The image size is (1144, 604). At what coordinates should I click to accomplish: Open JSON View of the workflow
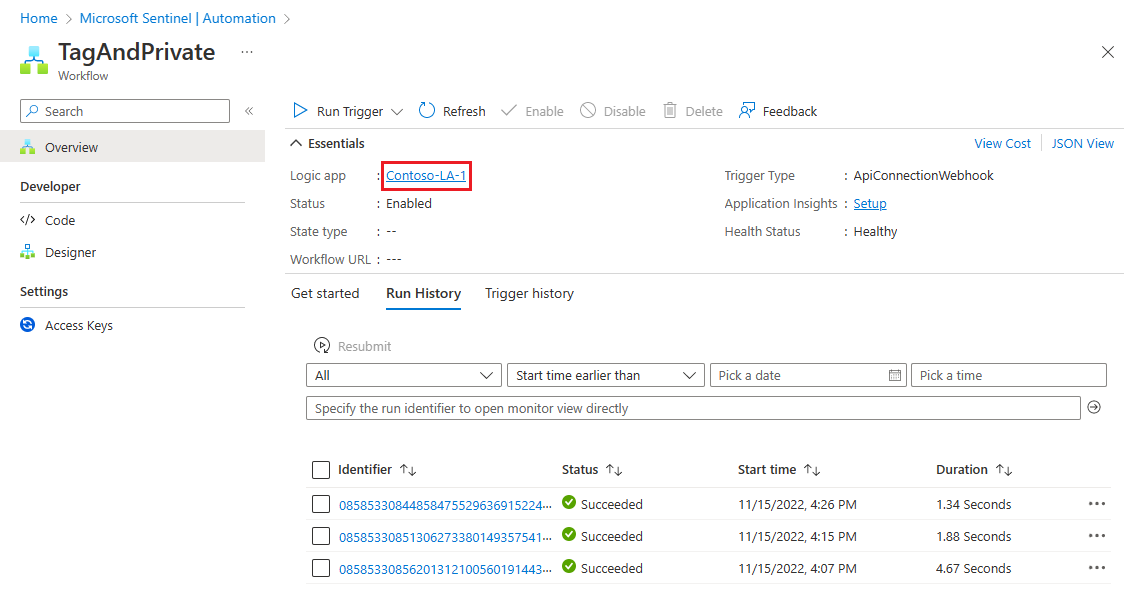point(1082,144)
